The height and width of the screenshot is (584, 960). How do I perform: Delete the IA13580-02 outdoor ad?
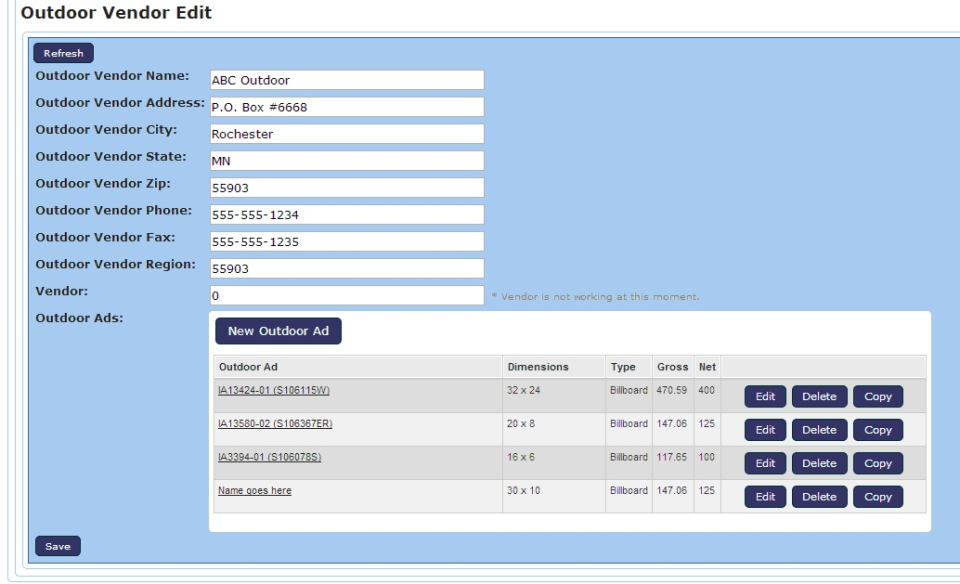[819, 429]
